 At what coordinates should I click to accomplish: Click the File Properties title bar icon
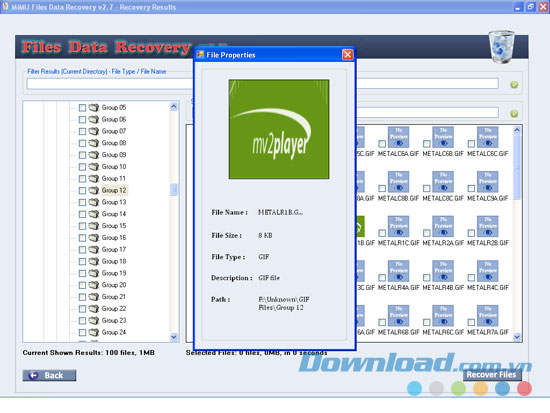click(x=200, y=55)
